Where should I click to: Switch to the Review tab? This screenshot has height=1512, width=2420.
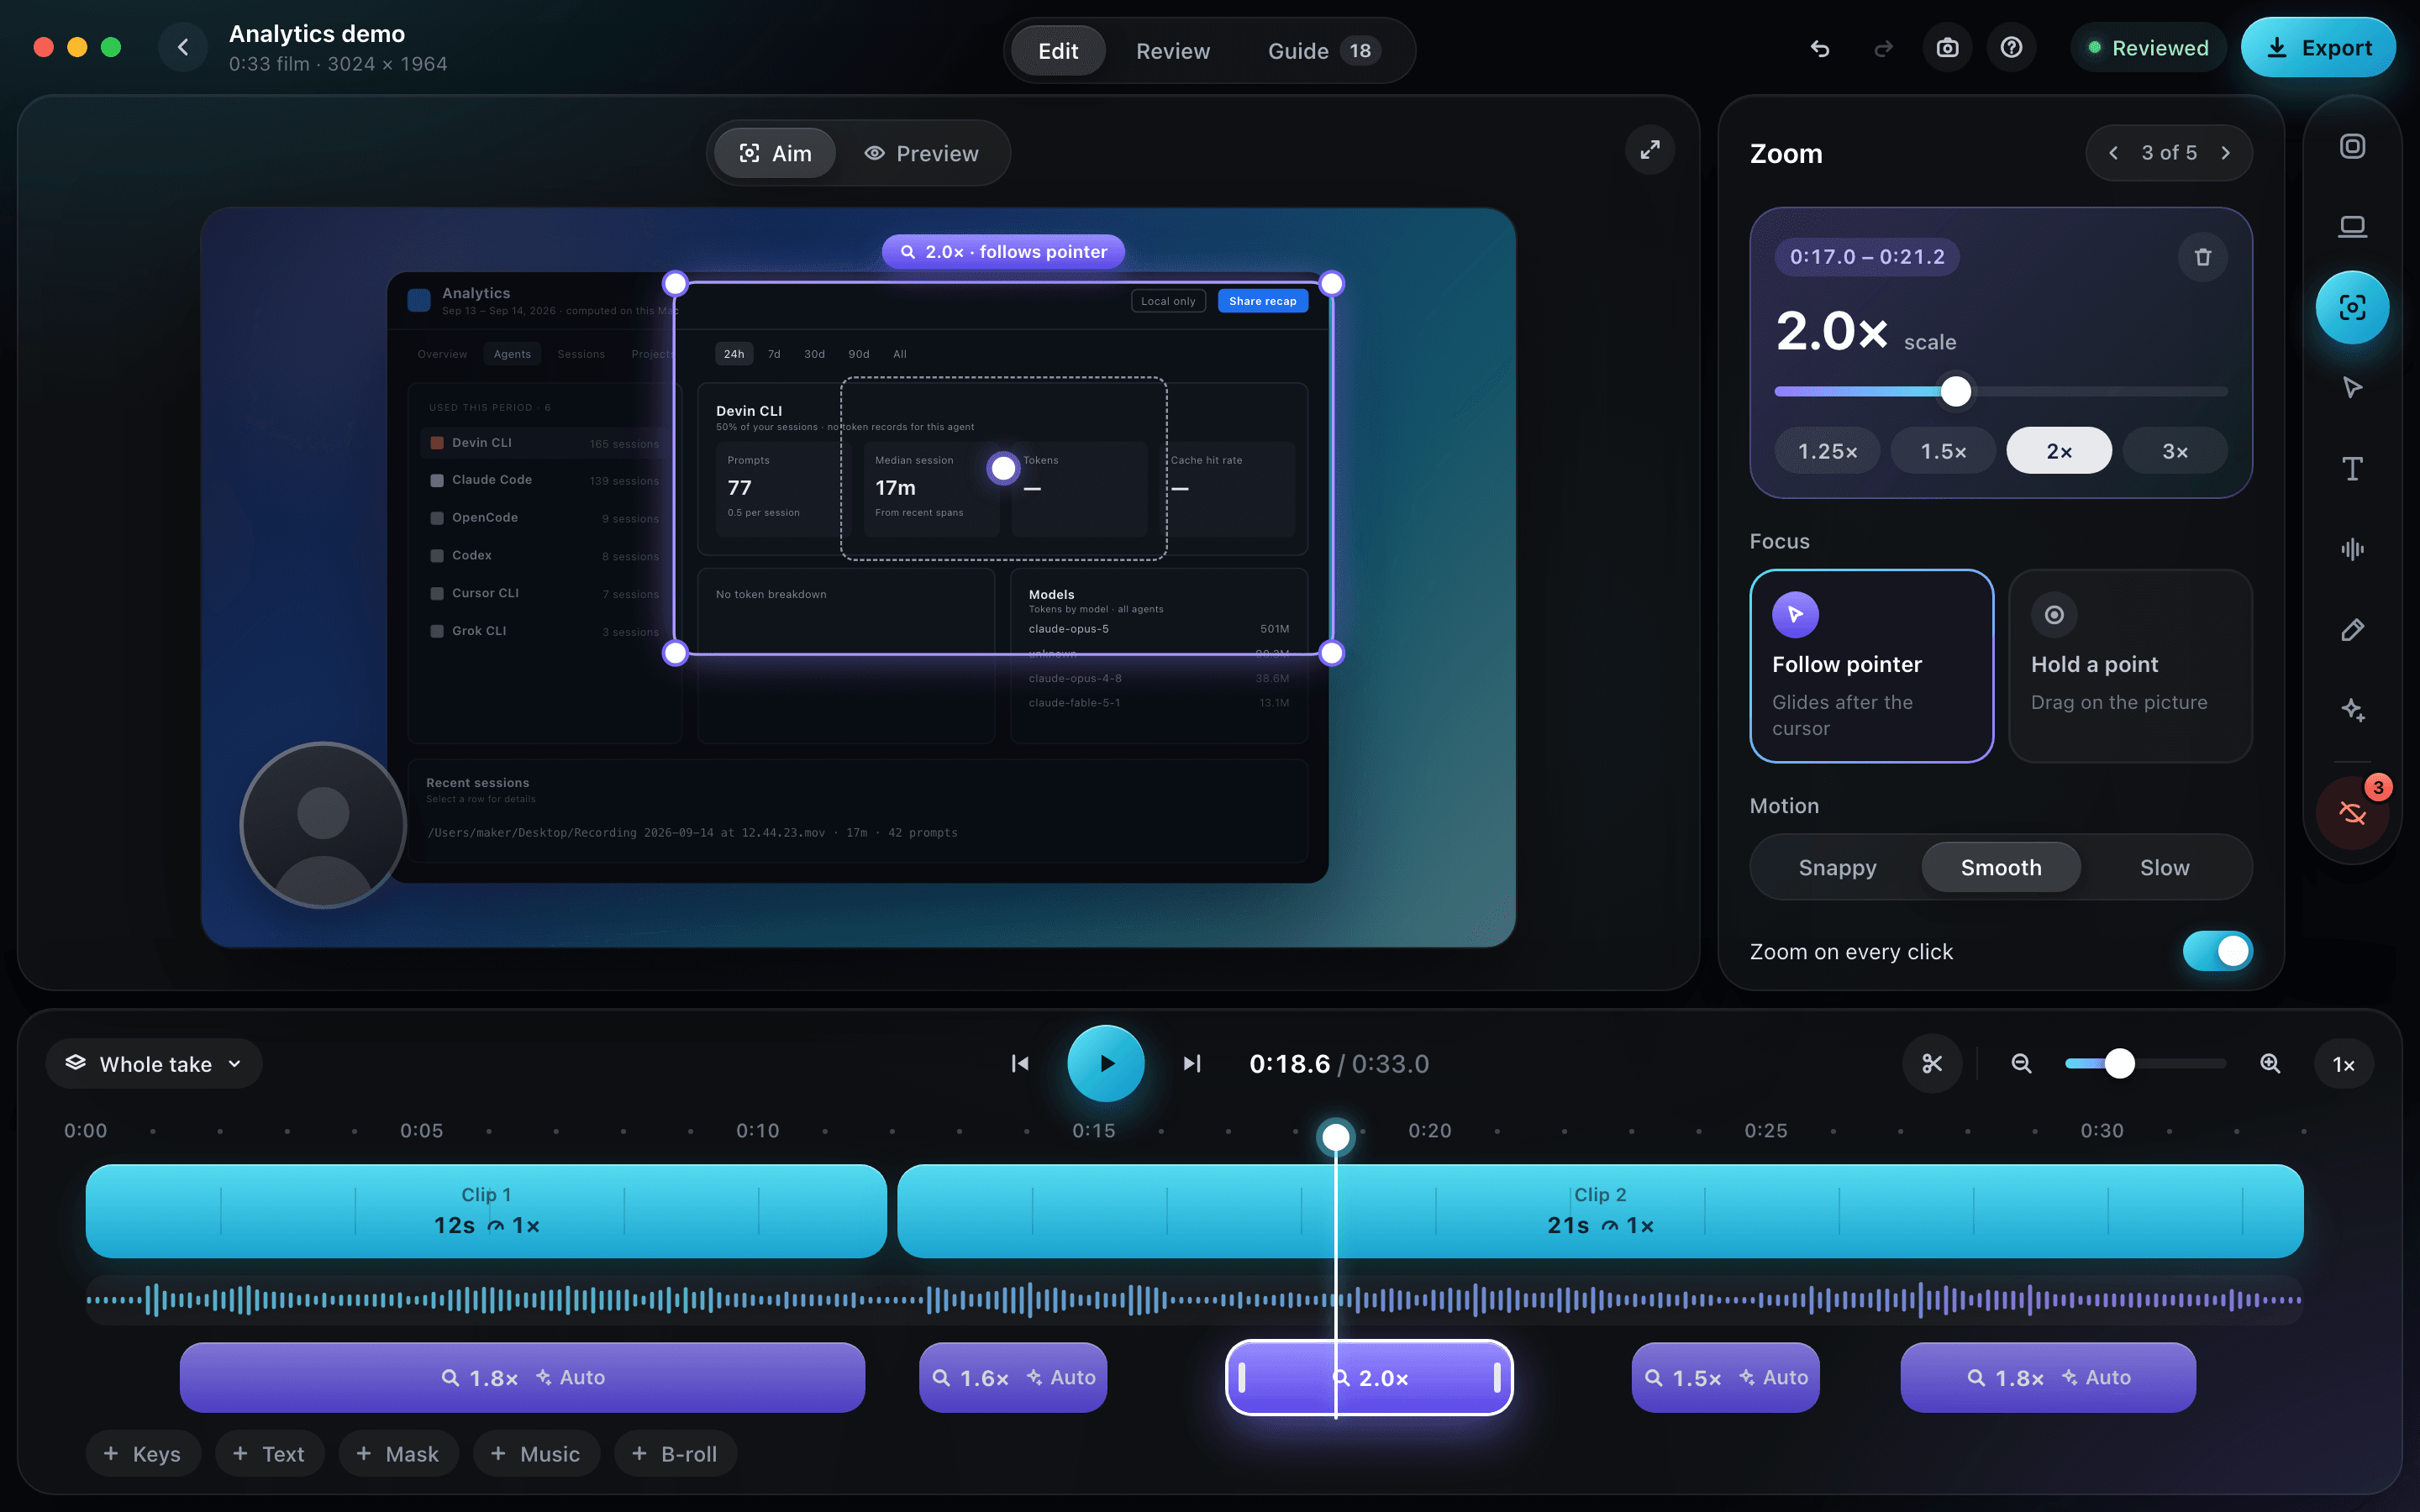(1172, 51)
